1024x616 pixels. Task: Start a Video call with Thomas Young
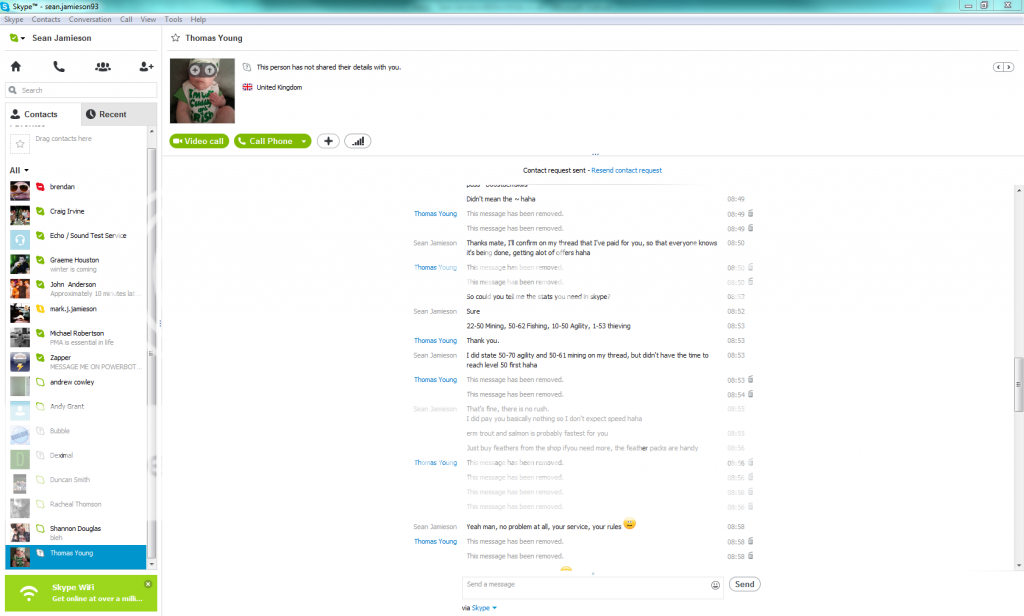pos(199,141)
